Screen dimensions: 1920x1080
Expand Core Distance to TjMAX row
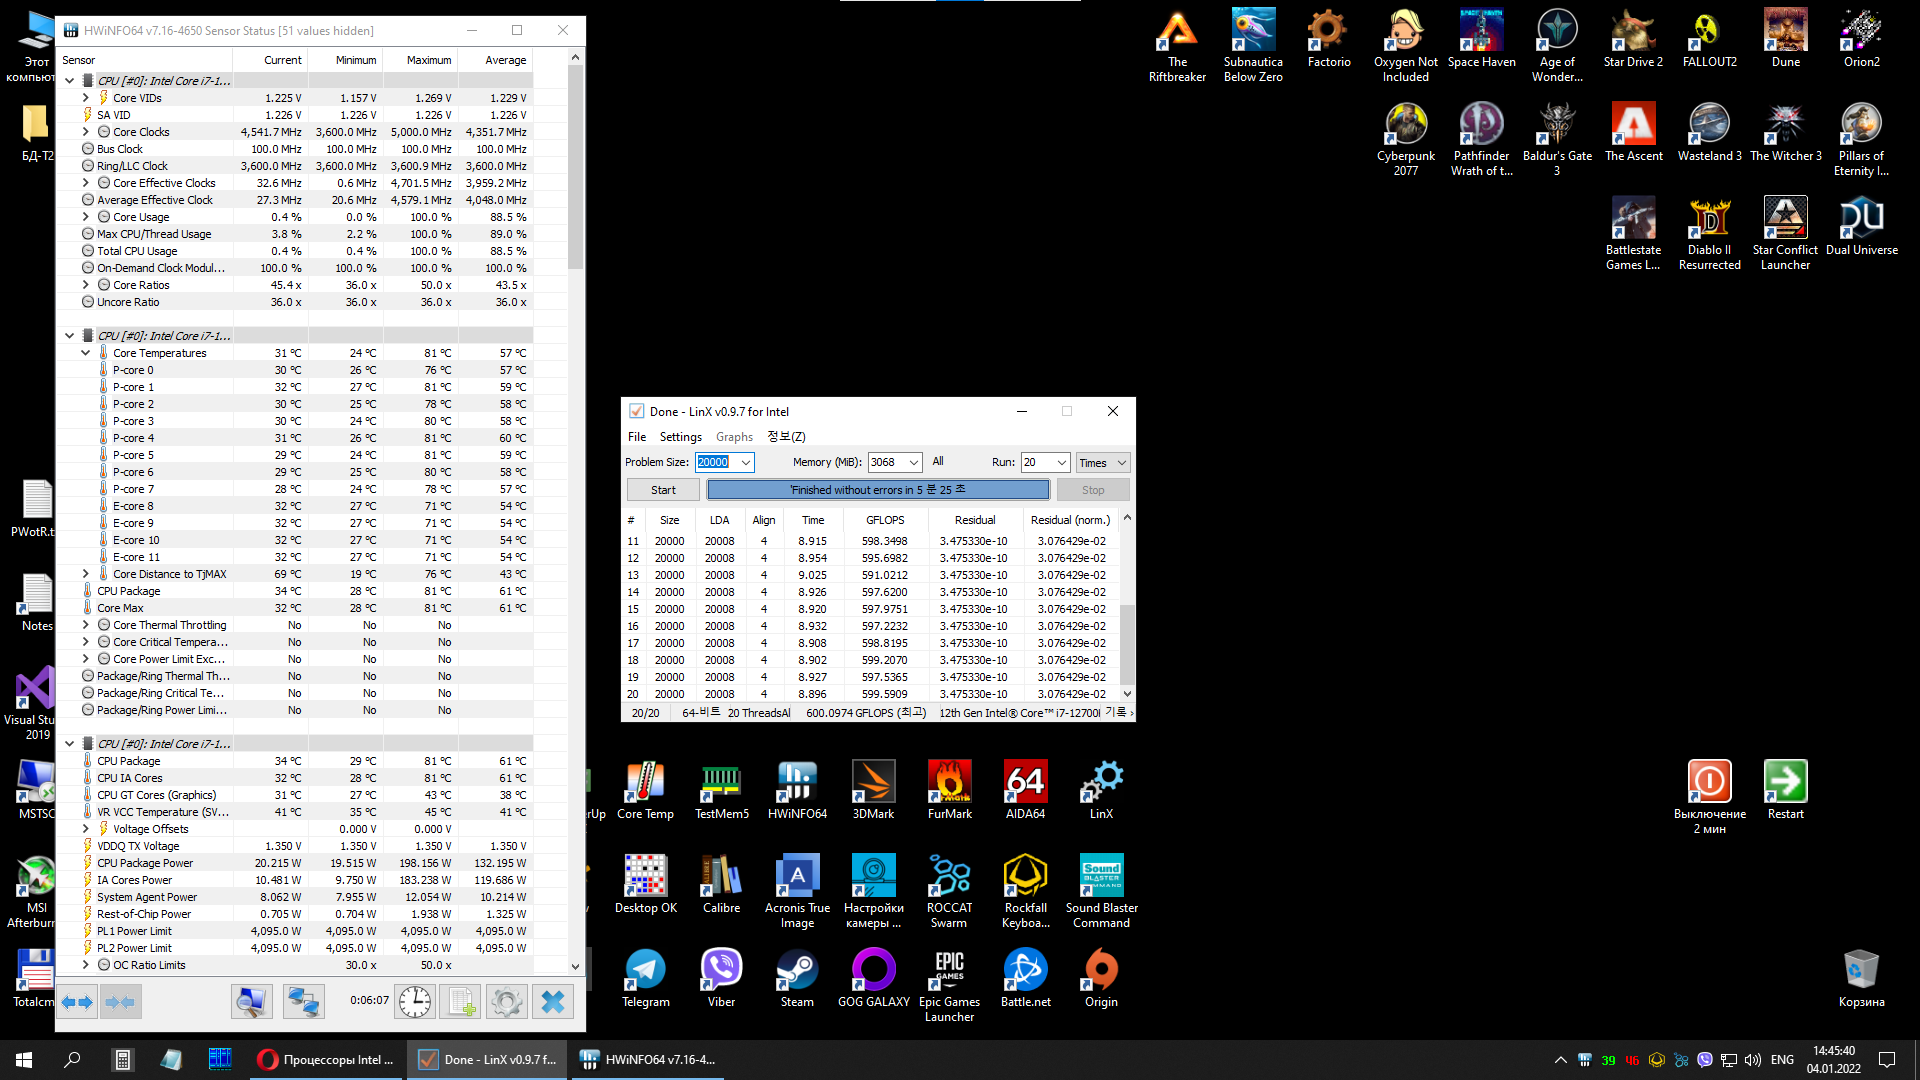tap(86, 574)
